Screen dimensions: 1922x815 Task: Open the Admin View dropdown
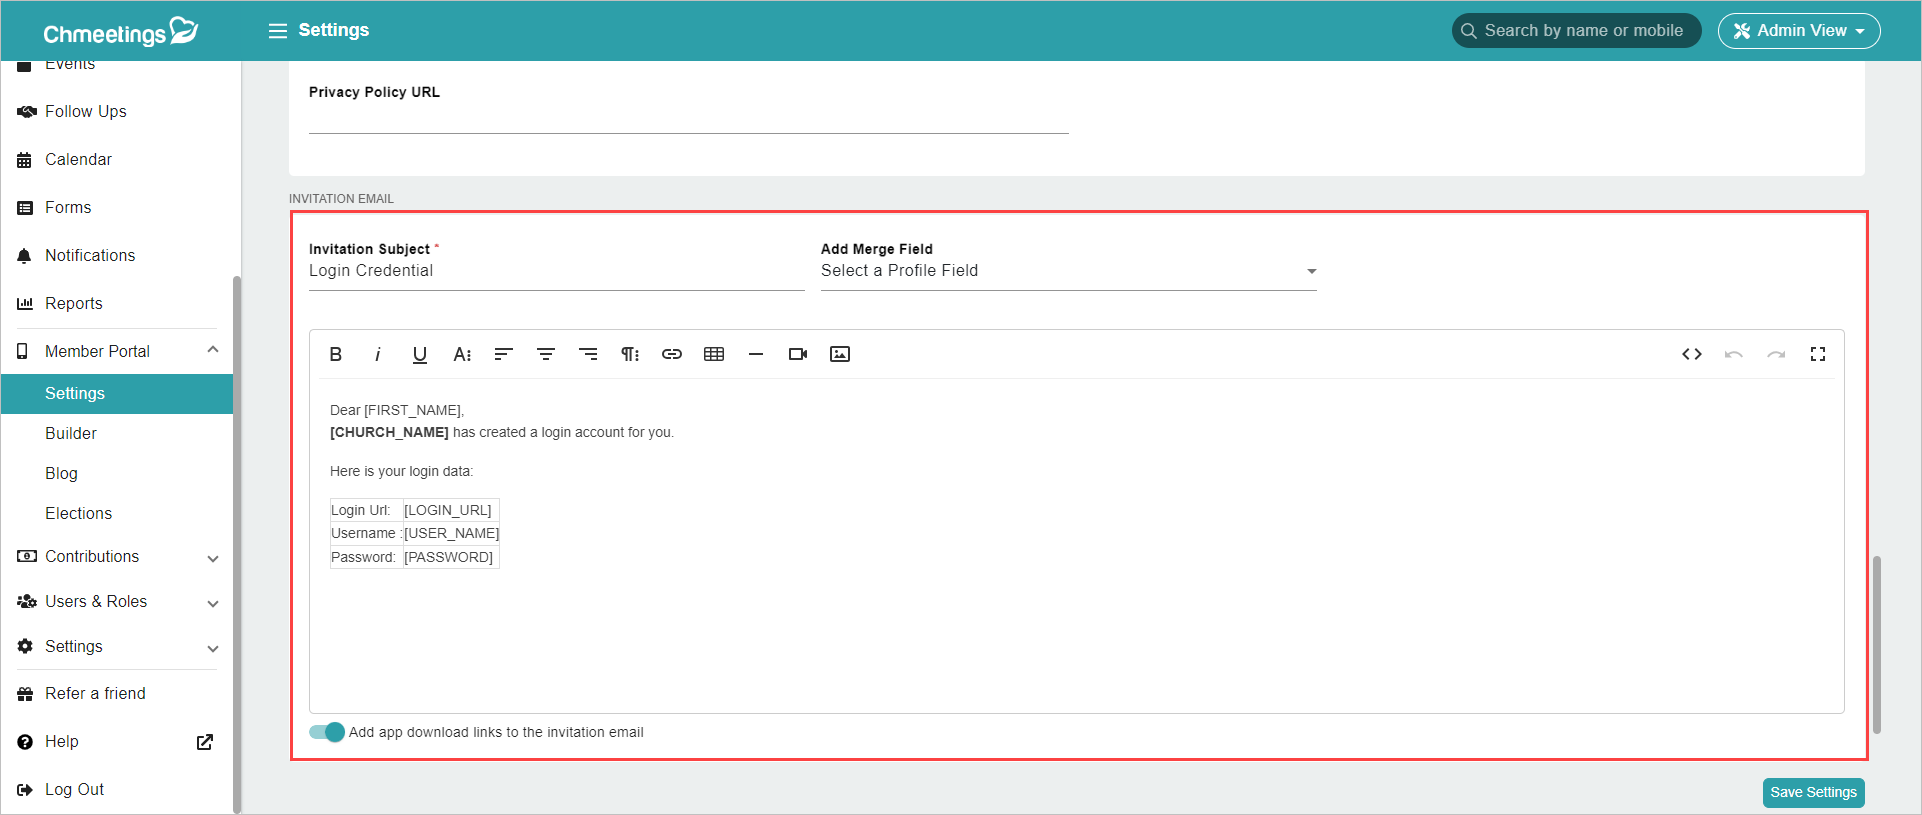pos(1799,31)
